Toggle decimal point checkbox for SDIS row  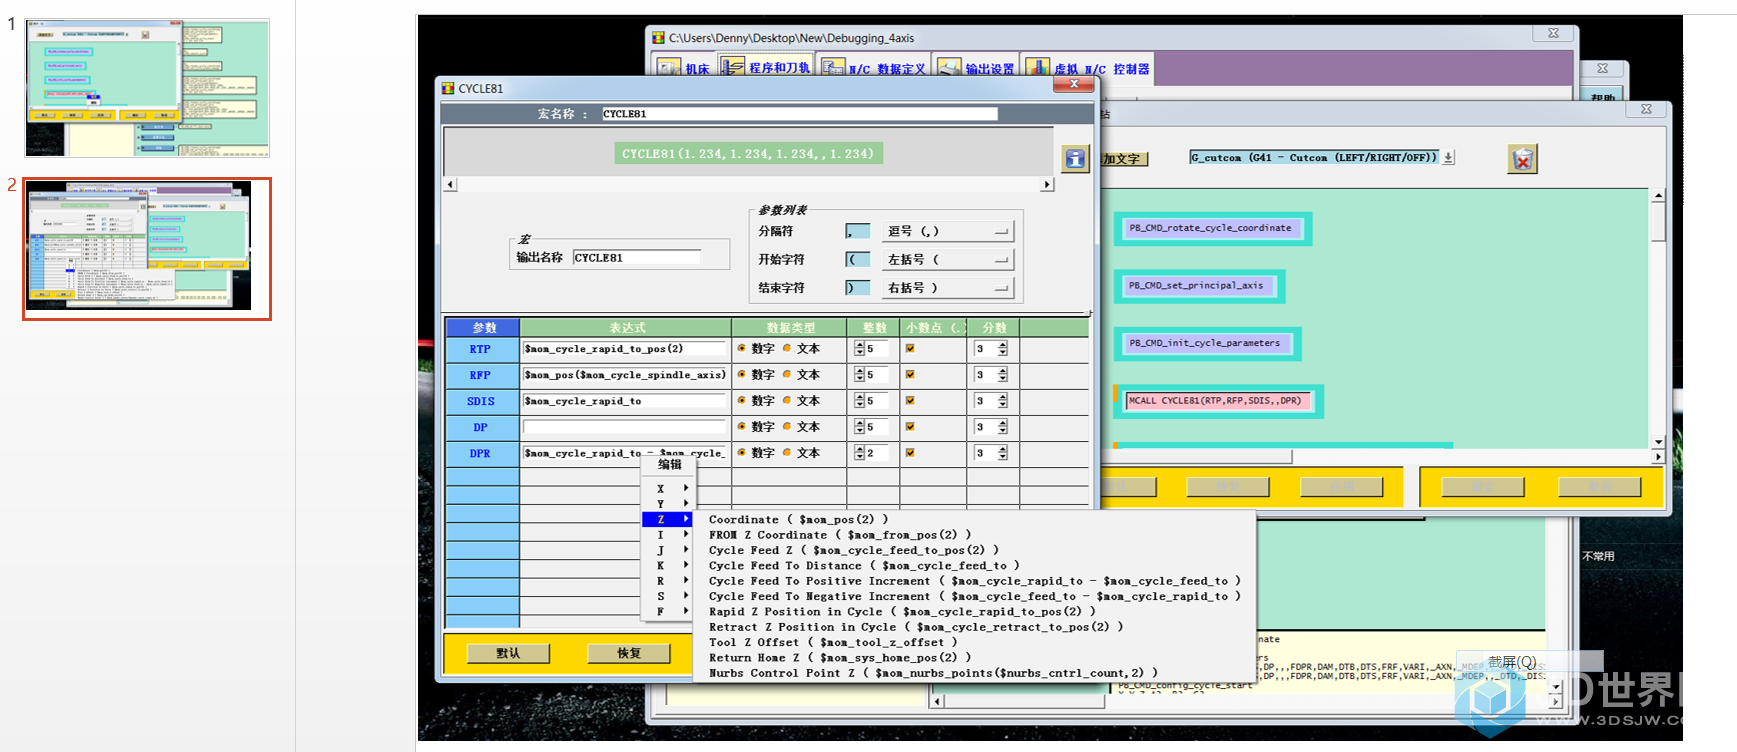pos(910,401)
